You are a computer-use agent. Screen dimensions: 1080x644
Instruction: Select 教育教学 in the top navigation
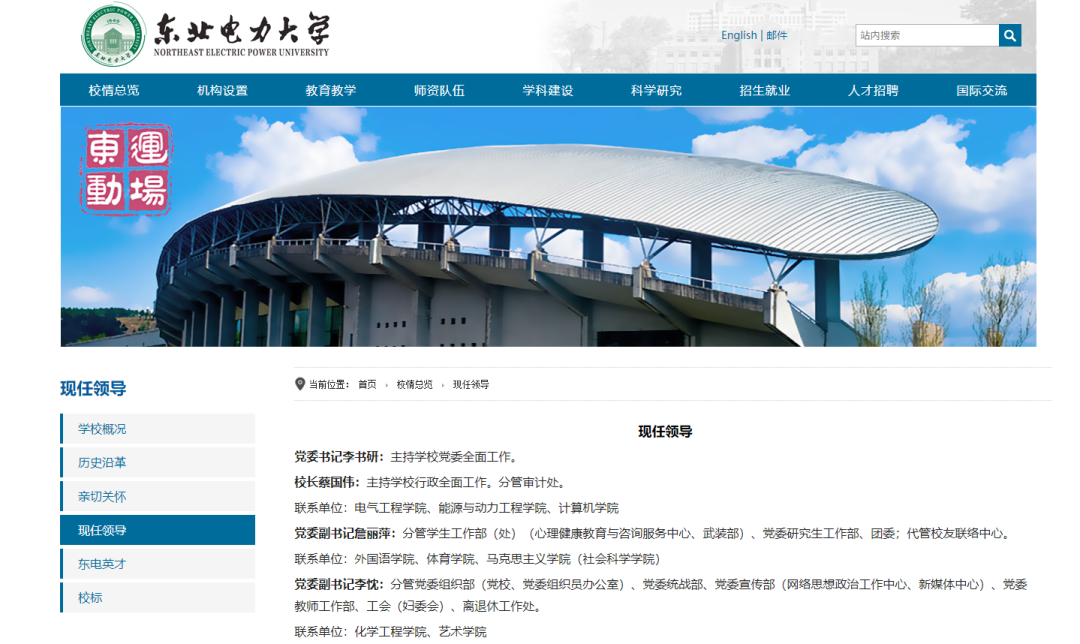coord(330,89)
